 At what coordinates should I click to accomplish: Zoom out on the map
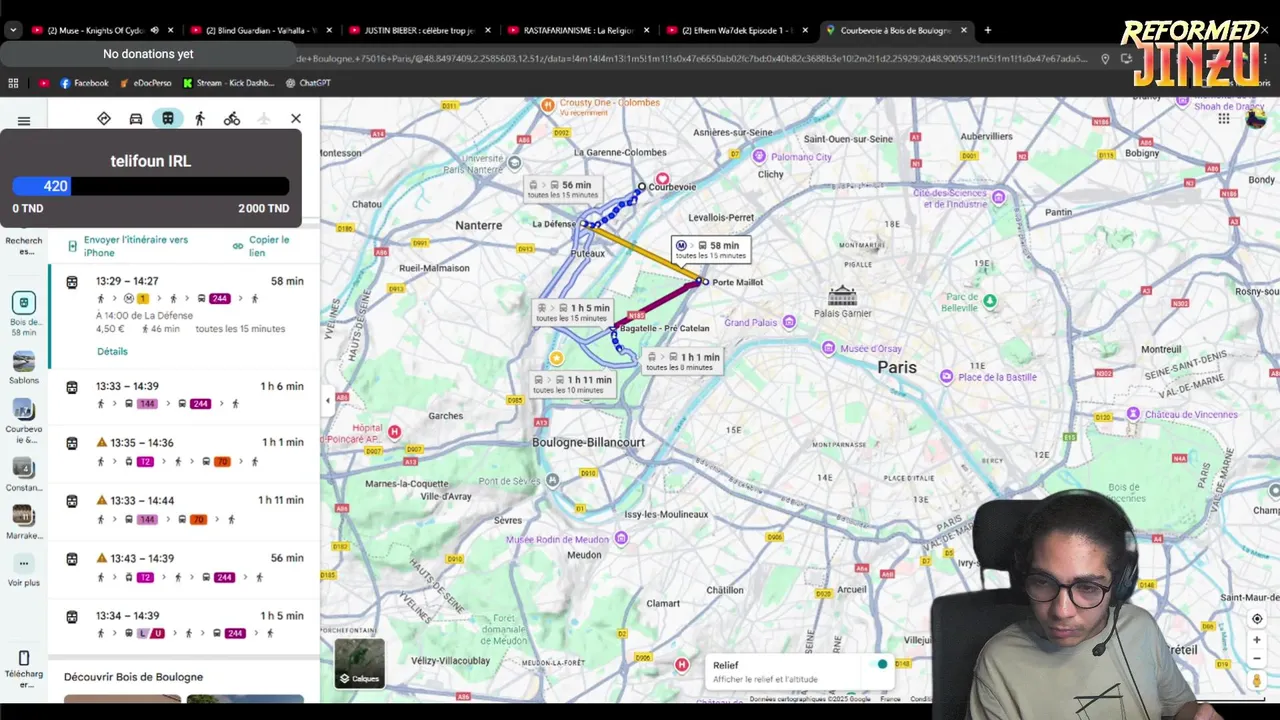pos(1257,659)
